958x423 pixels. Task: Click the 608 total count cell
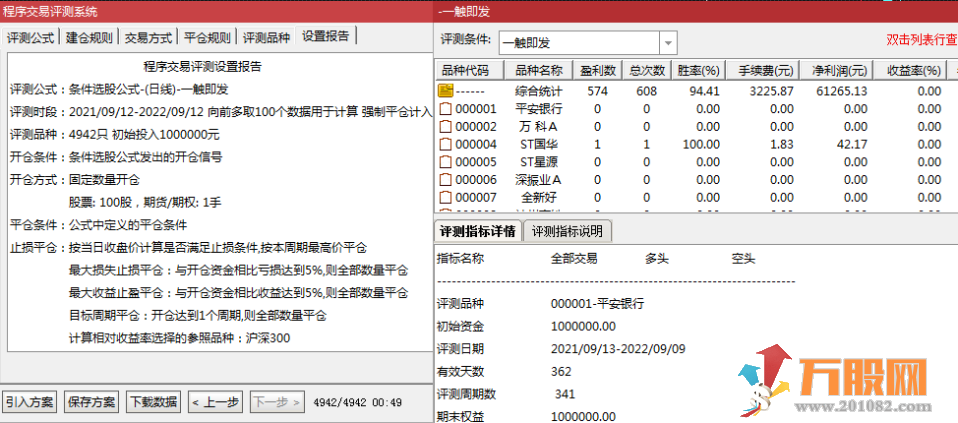coord(646,92)
